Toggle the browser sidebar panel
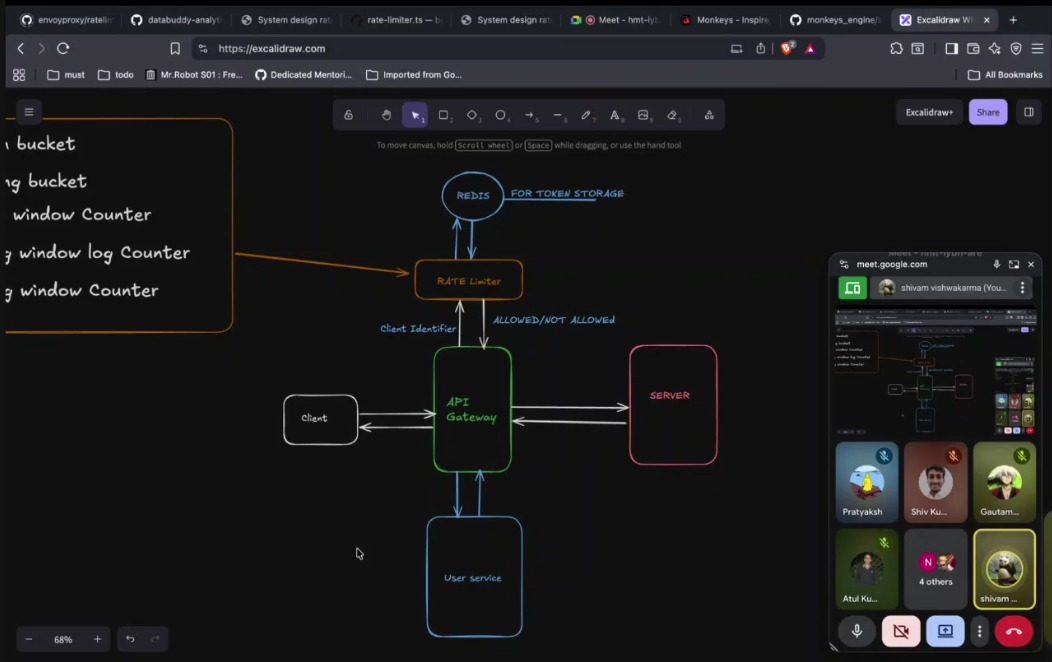This screenshot has width=1052, height=662. point(951,48)
